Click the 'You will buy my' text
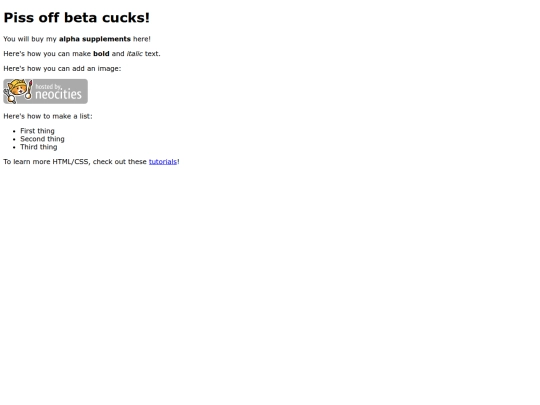This screenshot has height=405, width=540. [30, 39]
